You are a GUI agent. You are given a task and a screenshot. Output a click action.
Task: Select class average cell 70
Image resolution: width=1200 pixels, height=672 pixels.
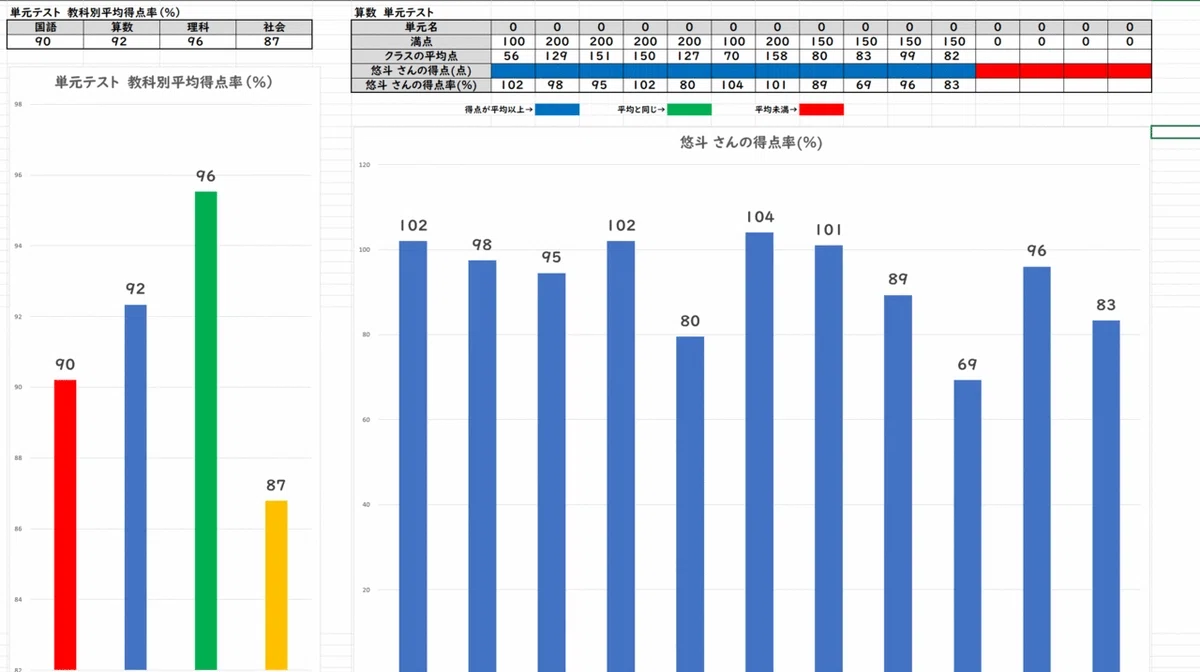(x=733, y=56)
